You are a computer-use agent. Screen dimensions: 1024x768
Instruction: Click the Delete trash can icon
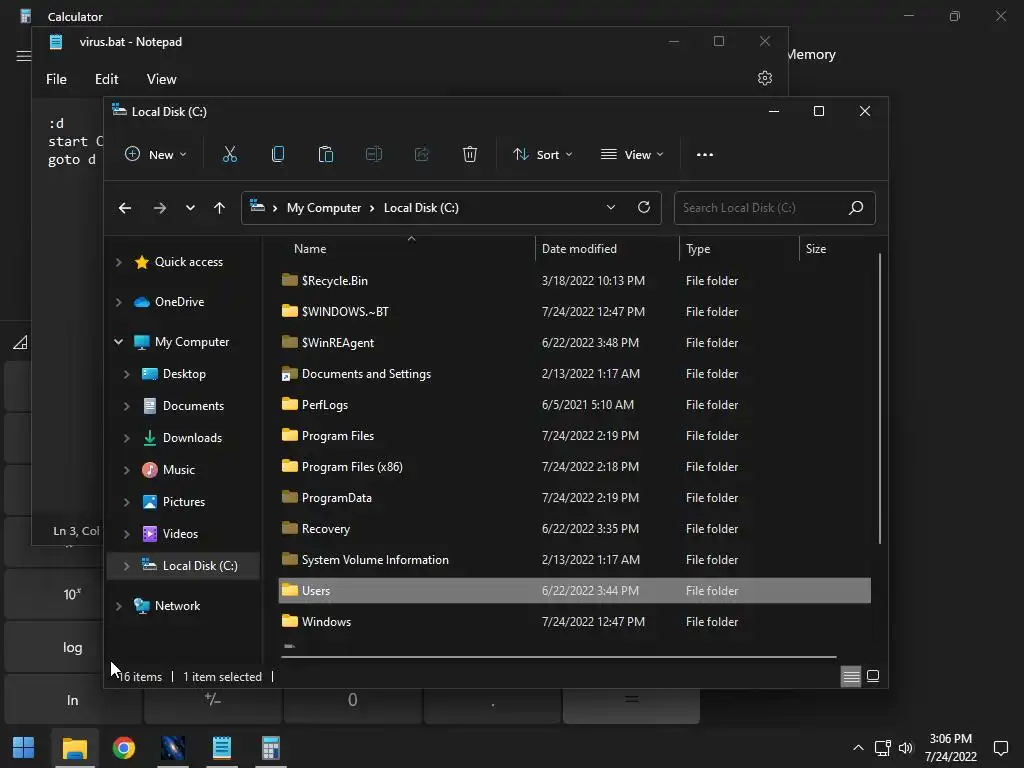click(470, 155)
